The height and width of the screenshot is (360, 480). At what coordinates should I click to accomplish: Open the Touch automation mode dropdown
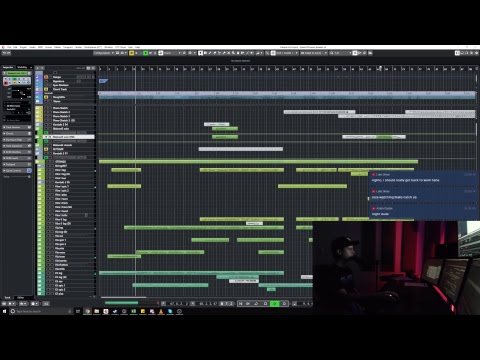(172, 53)
